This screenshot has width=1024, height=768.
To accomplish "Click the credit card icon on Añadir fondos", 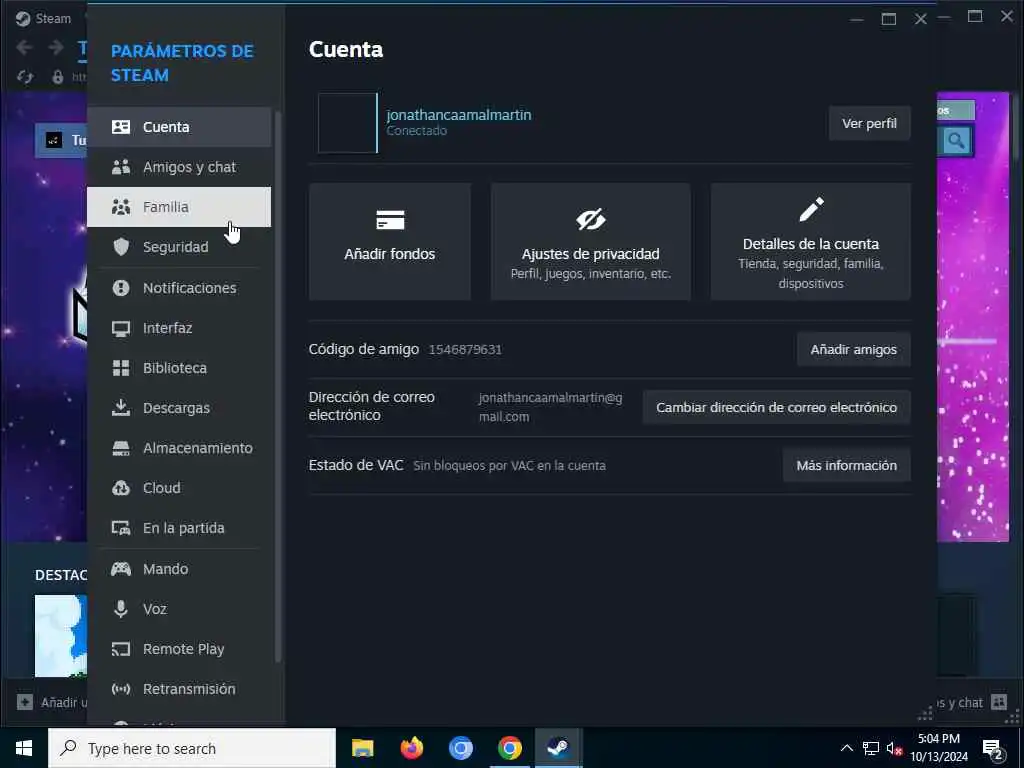I will coord(390,220).
